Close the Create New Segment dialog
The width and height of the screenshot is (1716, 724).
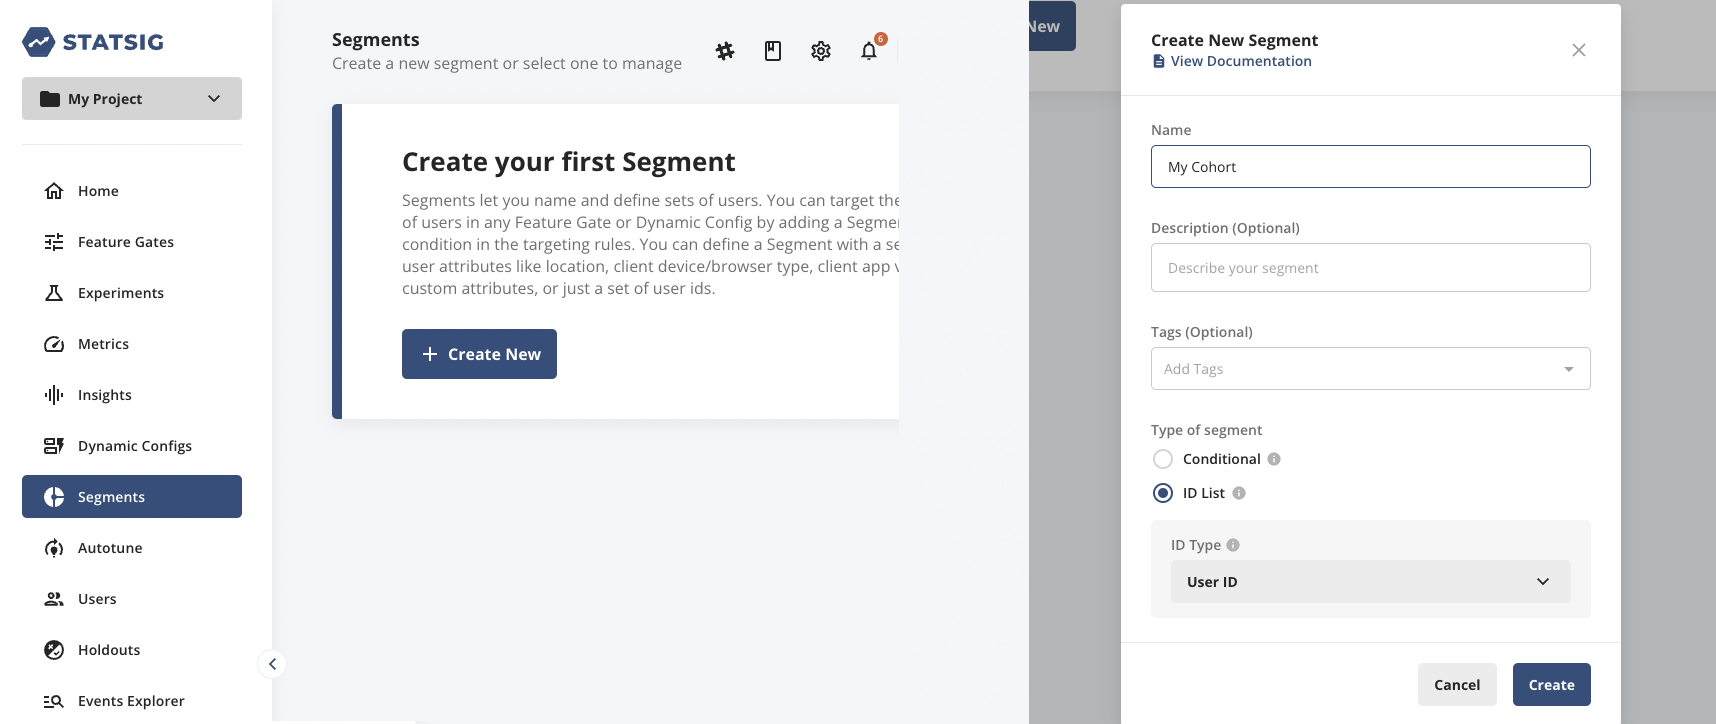coord(1579,50)
